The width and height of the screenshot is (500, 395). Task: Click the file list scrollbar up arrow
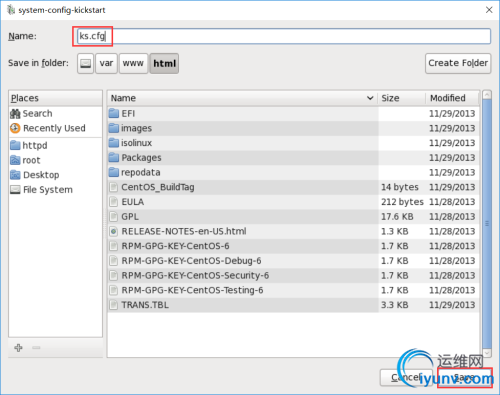487,95
